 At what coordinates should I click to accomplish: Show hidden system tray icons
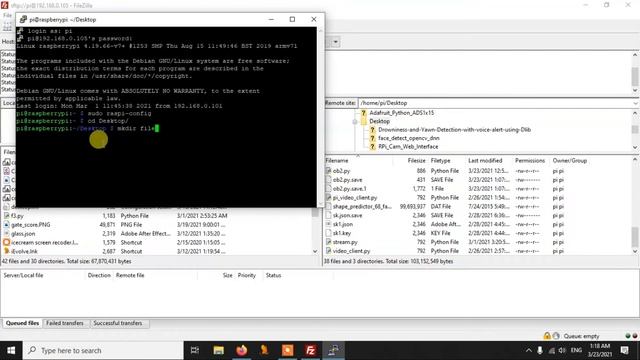pyautogui.click(x=529, y=350)
